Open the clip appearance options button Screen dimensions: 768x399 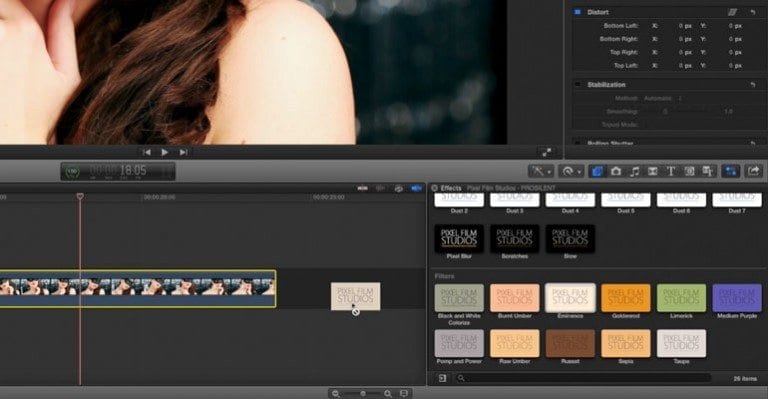point(404,393)
